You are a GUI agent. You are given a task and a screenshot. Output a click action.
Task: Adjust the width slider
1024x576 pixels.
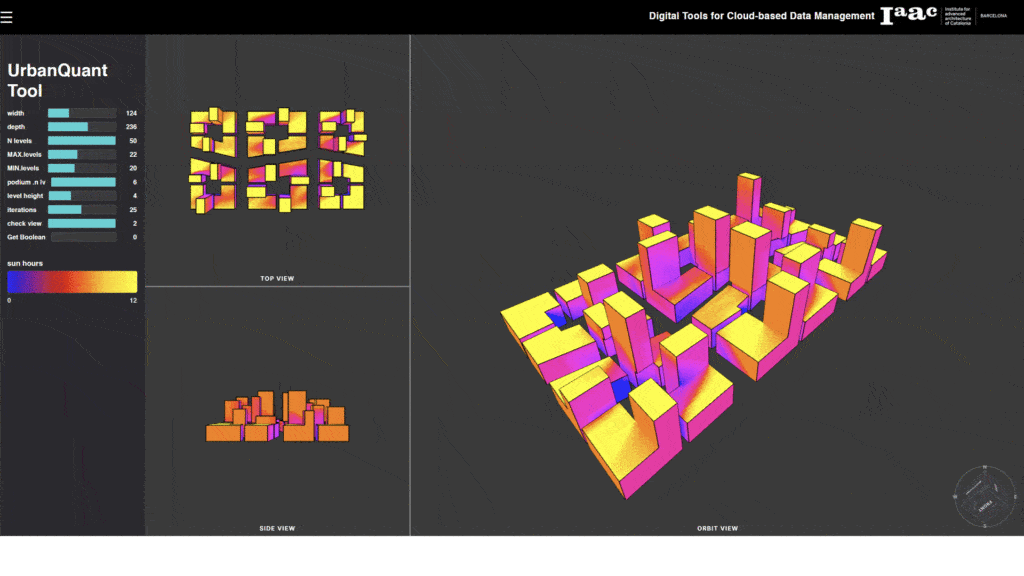[82, 113]
